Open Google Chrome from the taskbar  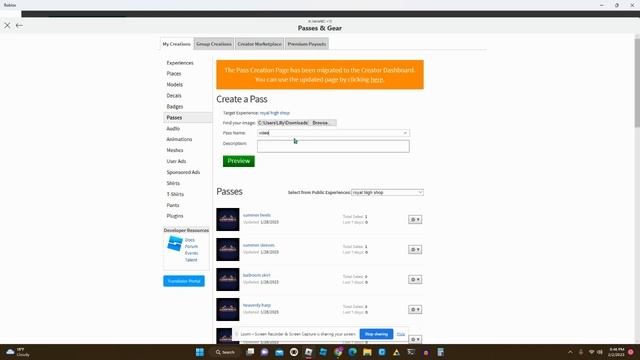coord(338,352)
